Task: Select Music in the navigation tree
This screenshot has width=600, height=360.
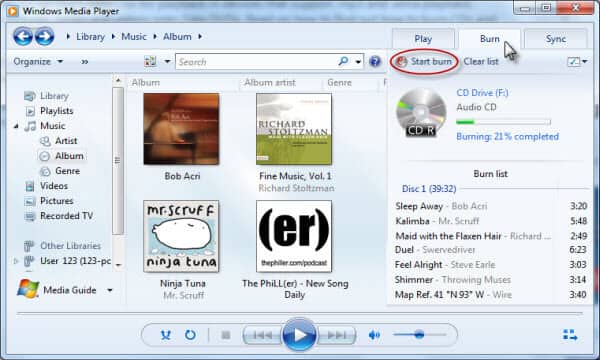Action: pos(52,125)
